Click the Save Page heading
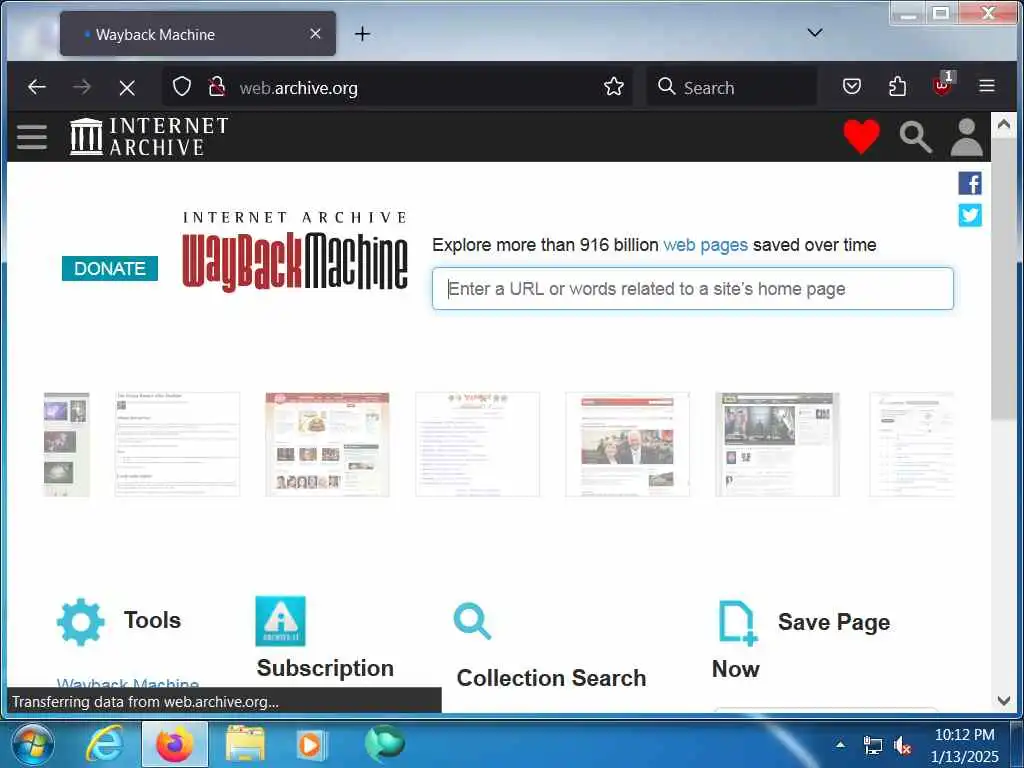Screen dimensions: 1024x768 point(833,622)
